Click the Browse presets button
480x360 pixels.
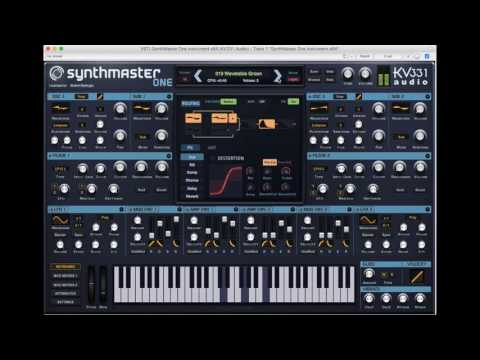314,80
